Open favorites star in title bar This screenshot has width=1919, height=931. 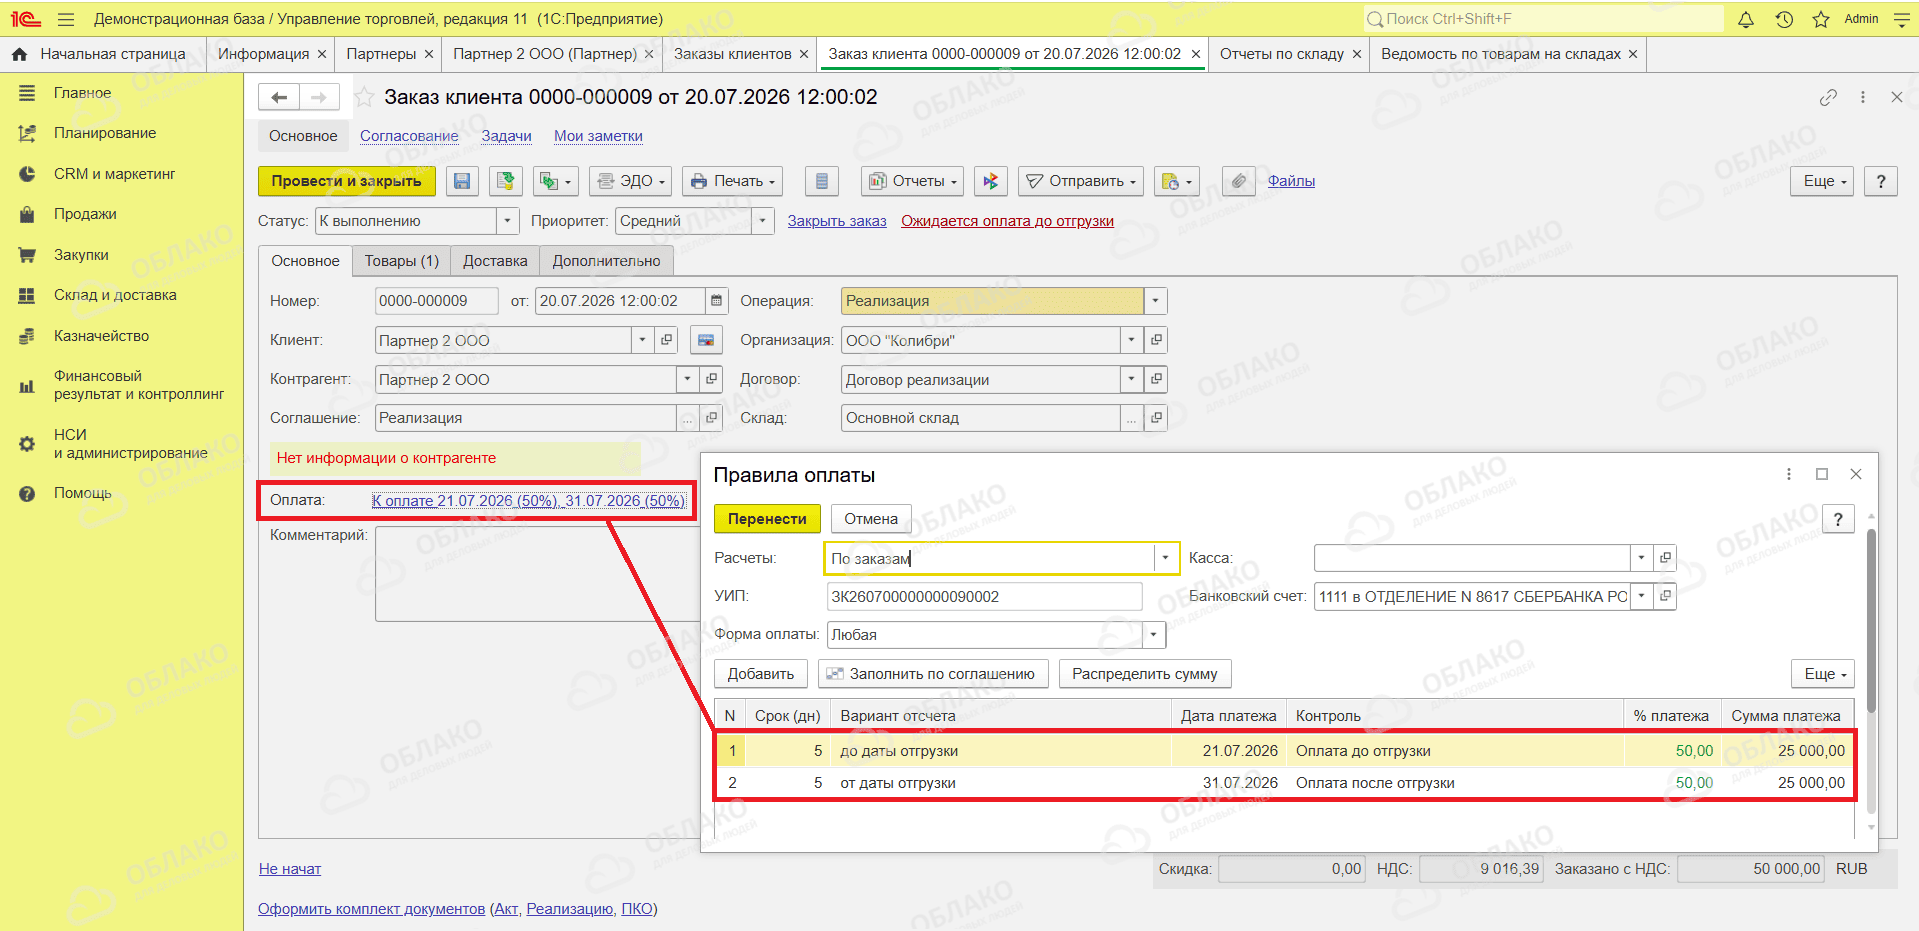click(1821, 19)
